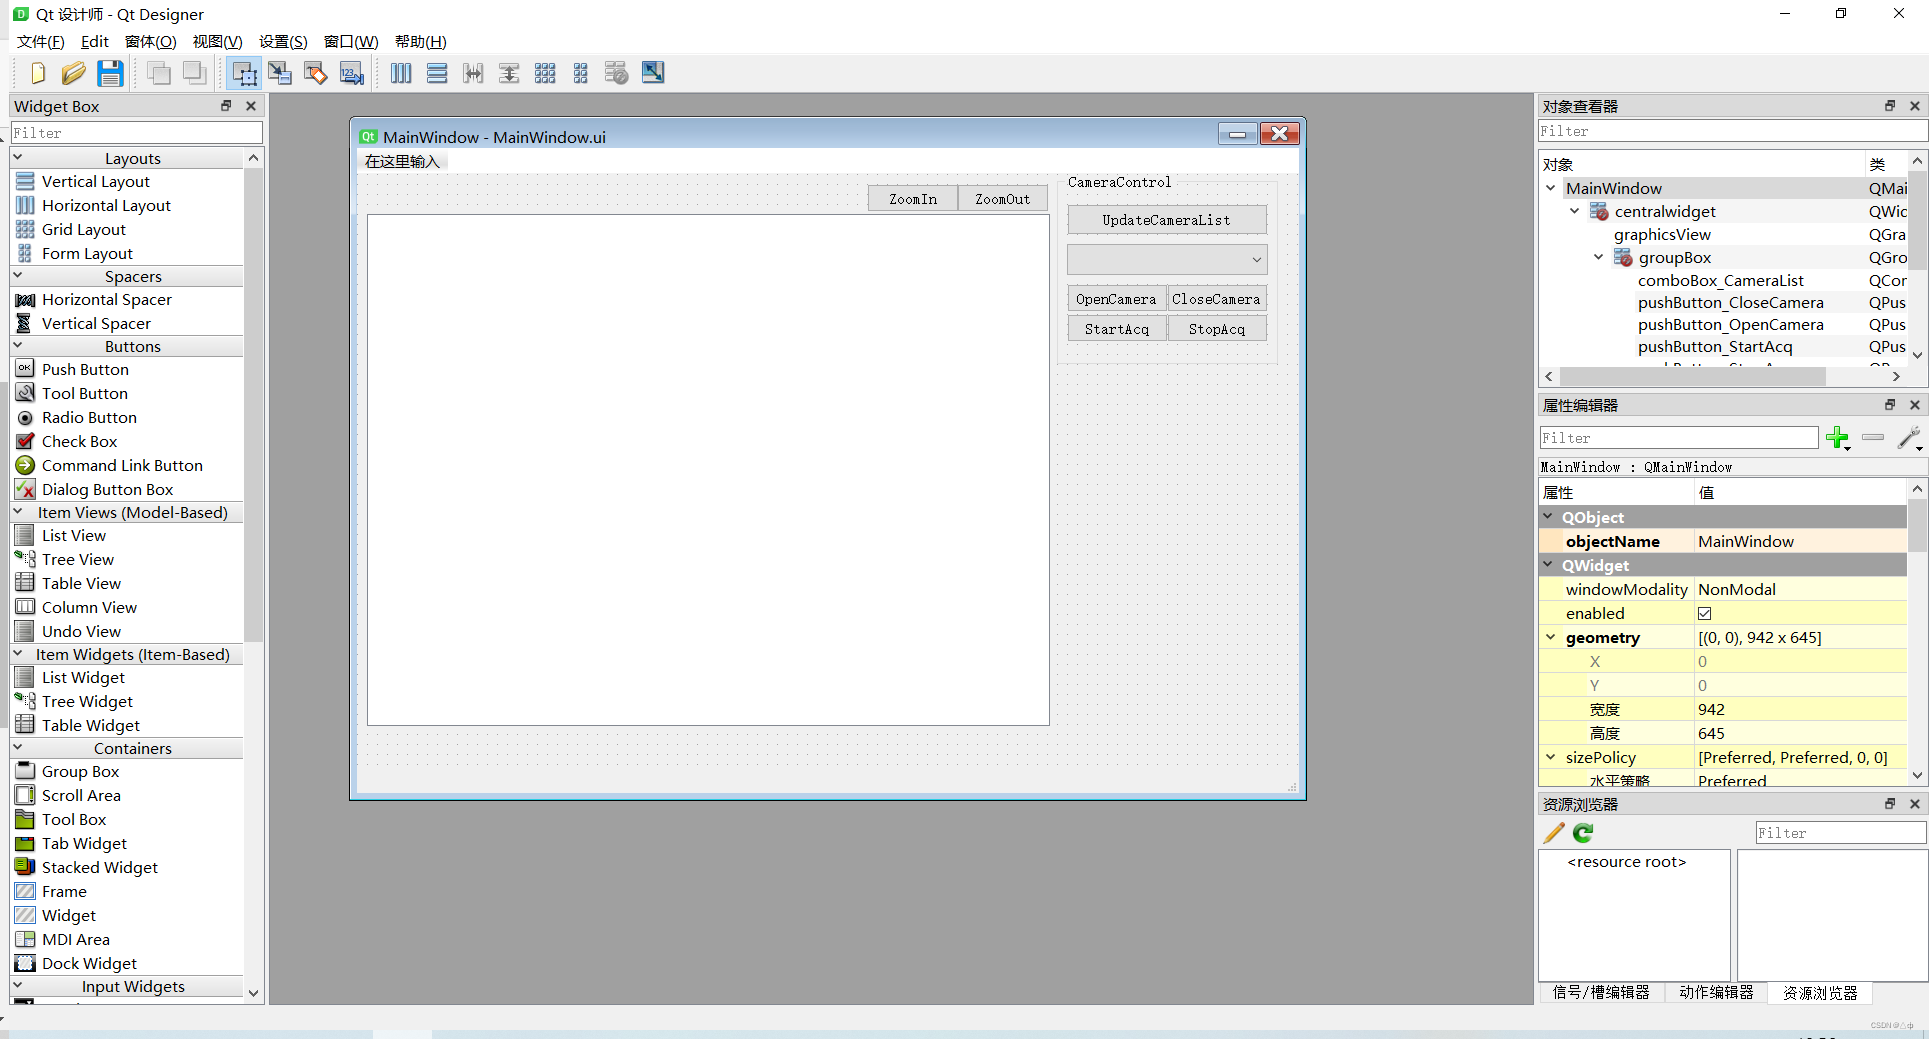
Task: Float the Widget Box panel
Action: pos(226,106)
